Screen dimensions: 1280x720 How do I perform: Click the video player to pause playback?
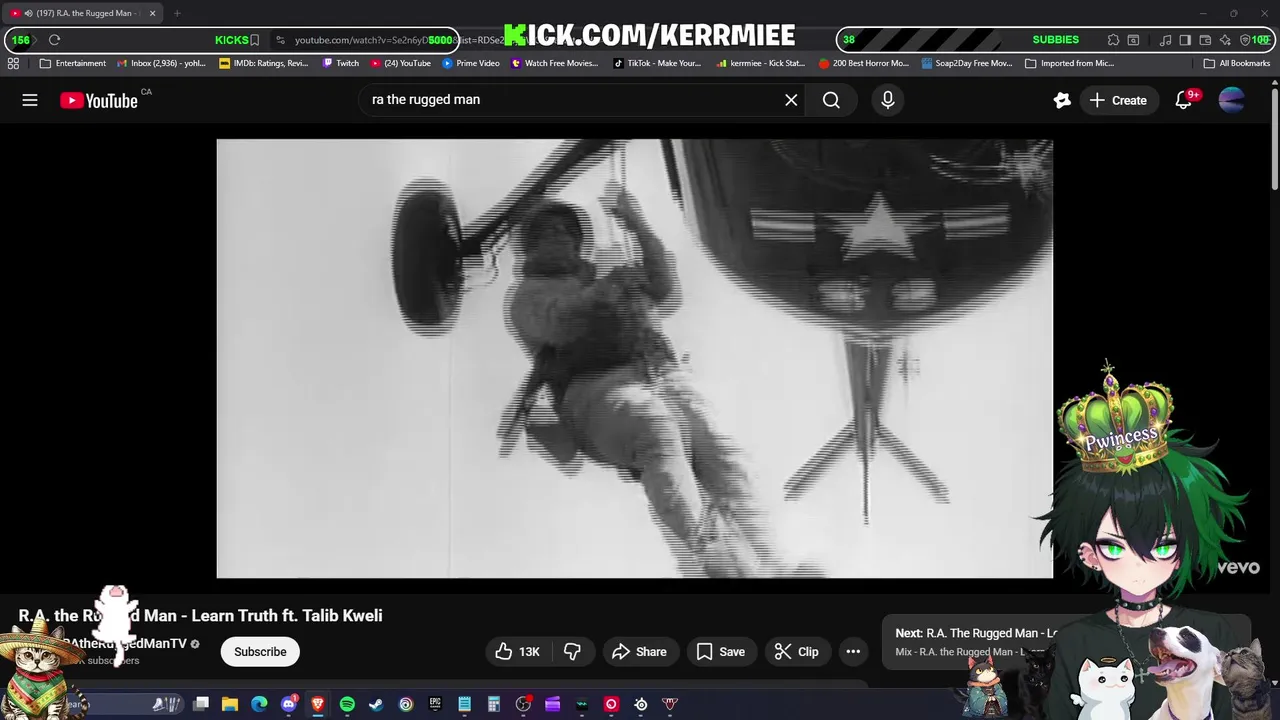click(x=634, y=358)
